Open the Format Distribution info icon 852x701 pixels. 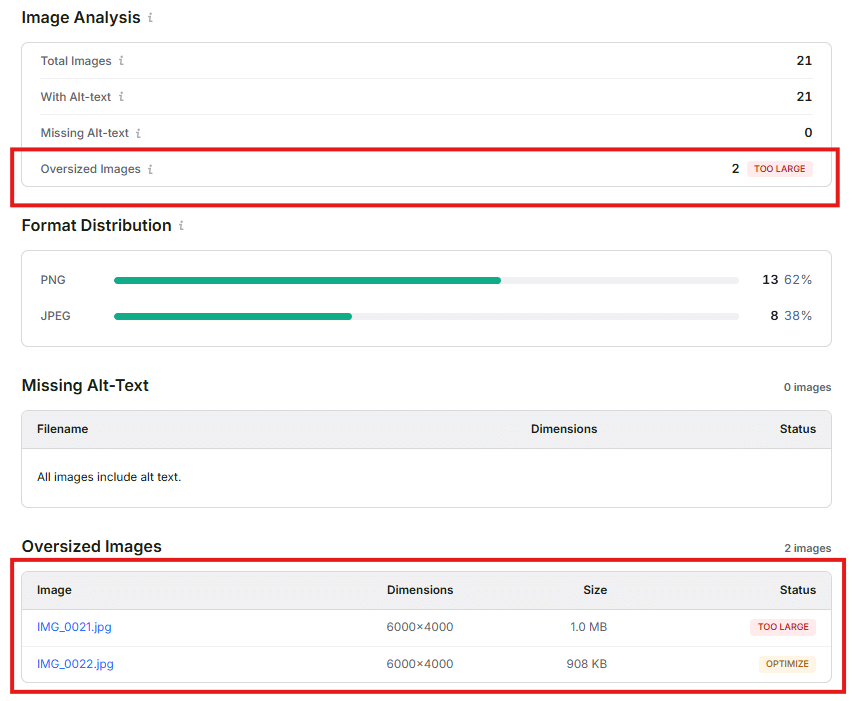click(x=181, y=226)
